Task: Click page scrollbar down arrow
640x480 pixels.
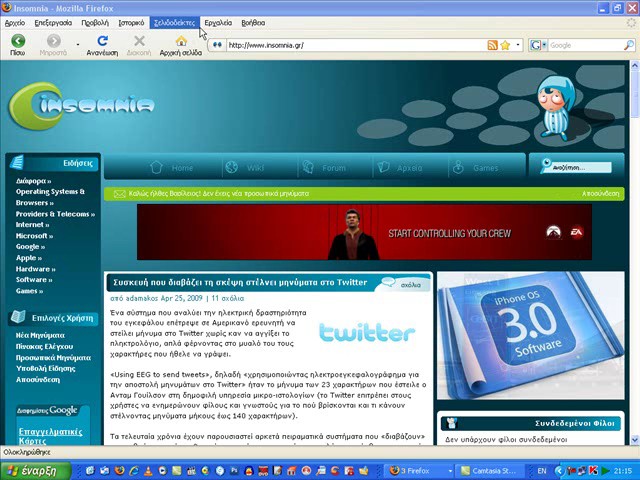Action: [635, 440]
